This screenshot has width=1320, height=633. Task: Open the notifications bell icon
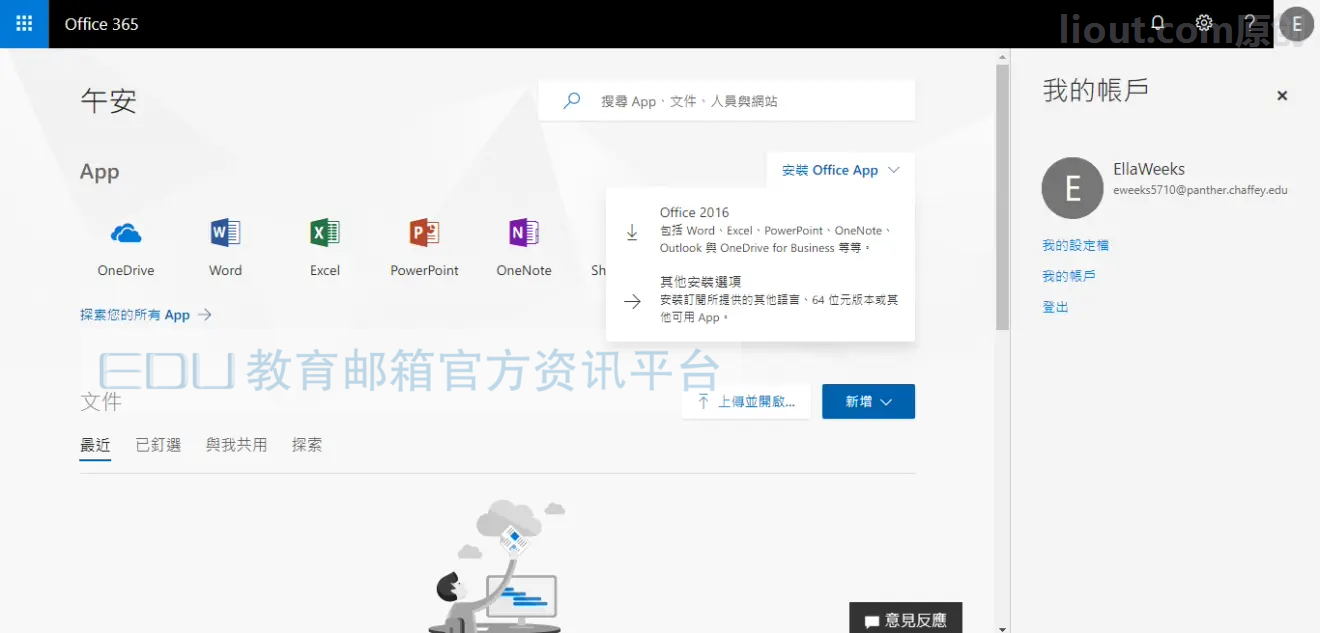1158,24
